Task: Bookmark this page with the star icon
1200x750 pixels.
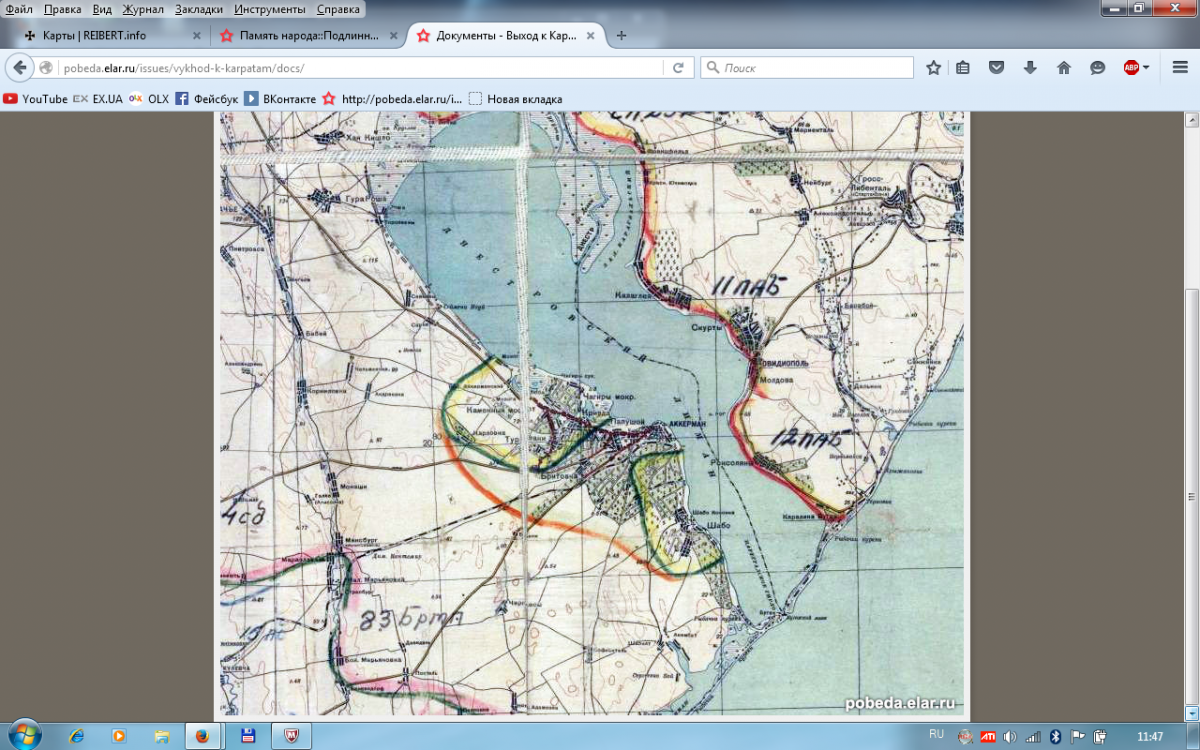Action: (x=933, y=68)
